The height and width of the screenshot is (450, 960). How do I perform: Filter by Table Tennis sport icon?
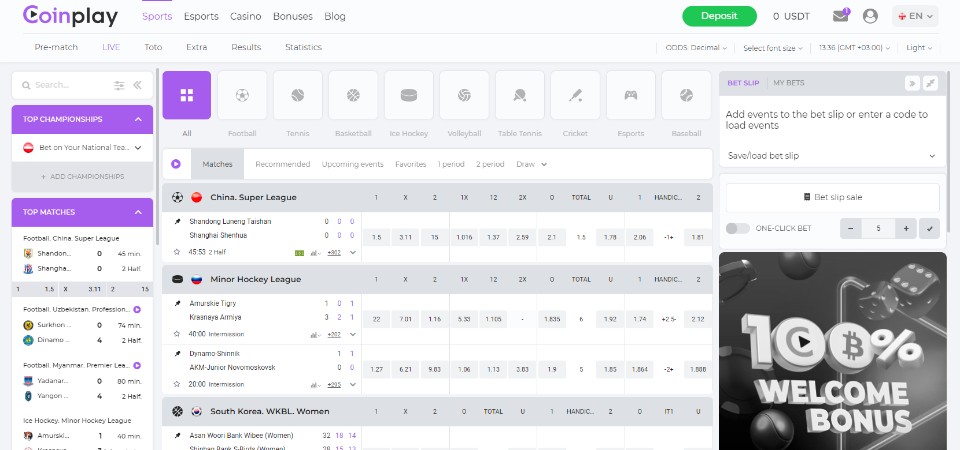click(520, 95)
